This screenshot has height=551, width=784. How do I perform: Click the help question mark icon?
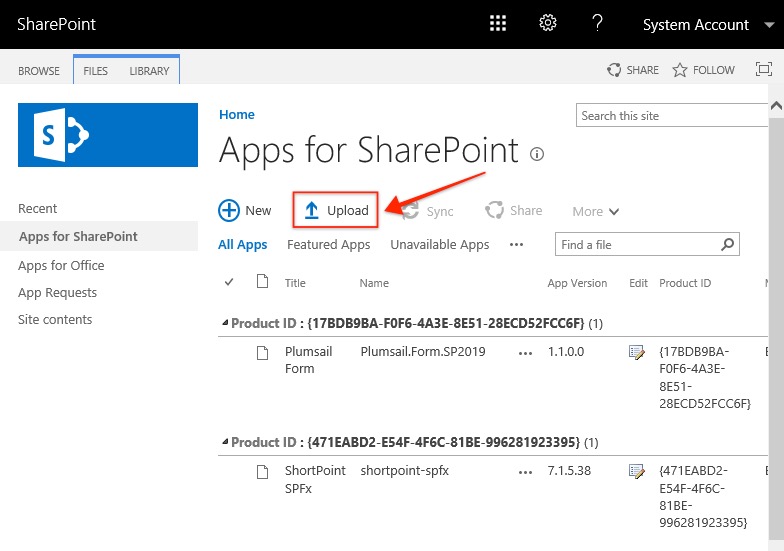tap(597, 23)
